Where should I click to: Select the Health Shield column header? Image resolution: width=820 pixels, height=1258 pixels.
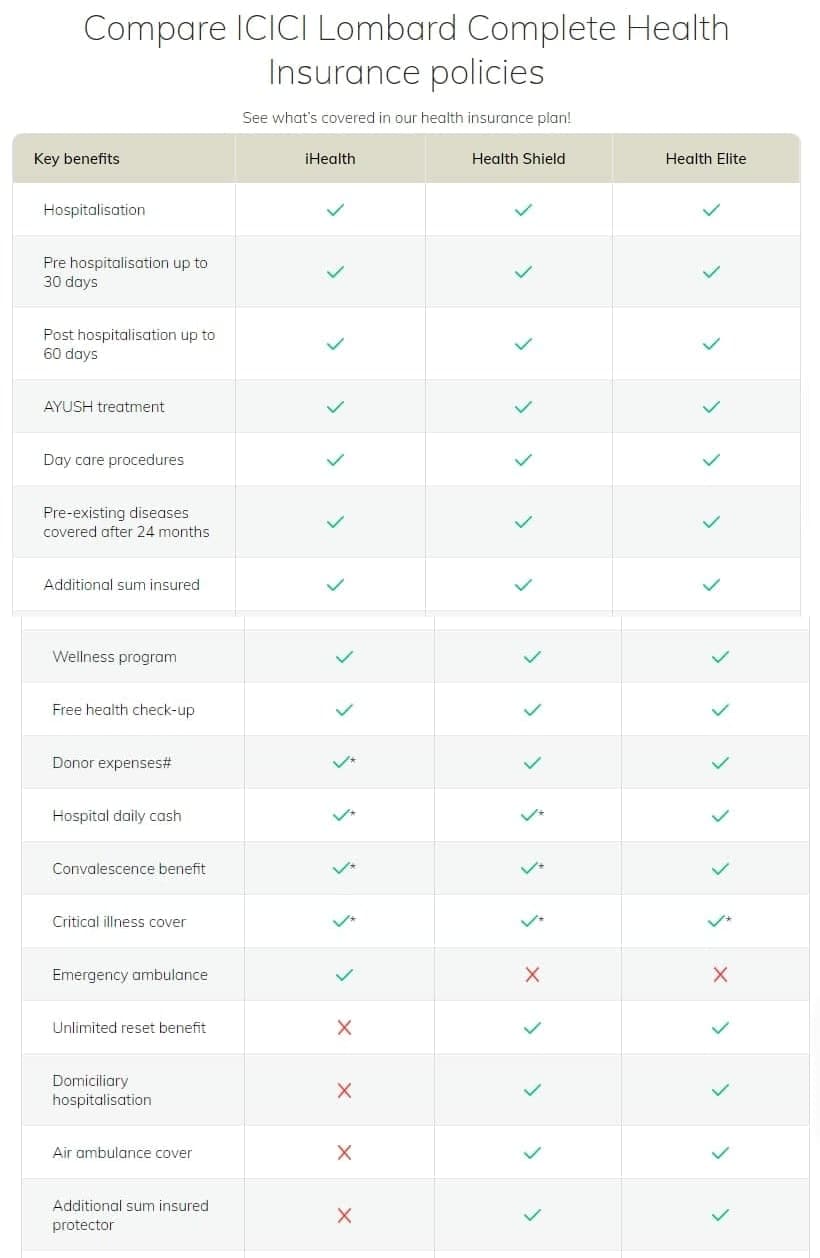[x=518, y=159]
